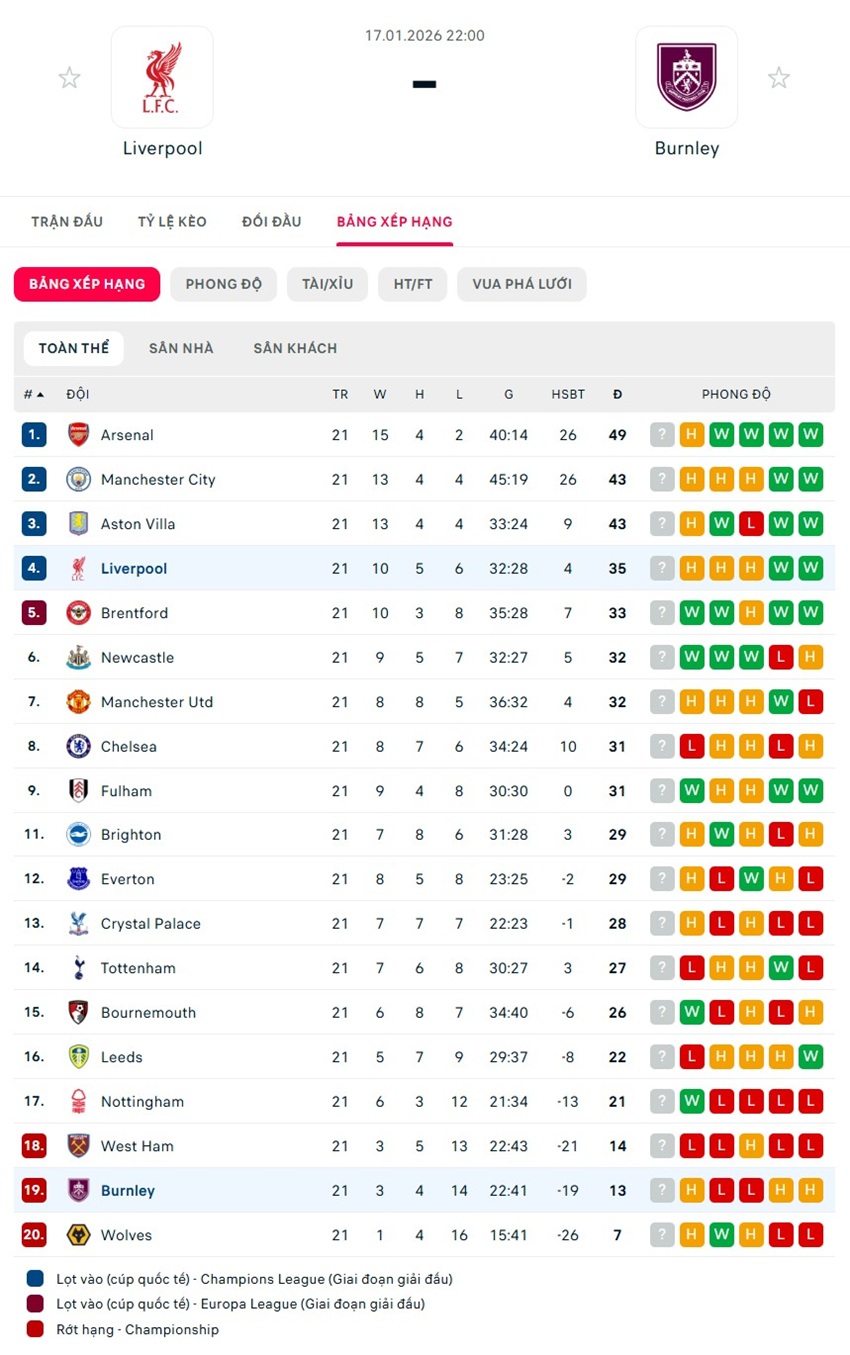This screenshot has width=850, height=1355.
Task: Favorite Liverpool with the star icon
Action: 69,78
